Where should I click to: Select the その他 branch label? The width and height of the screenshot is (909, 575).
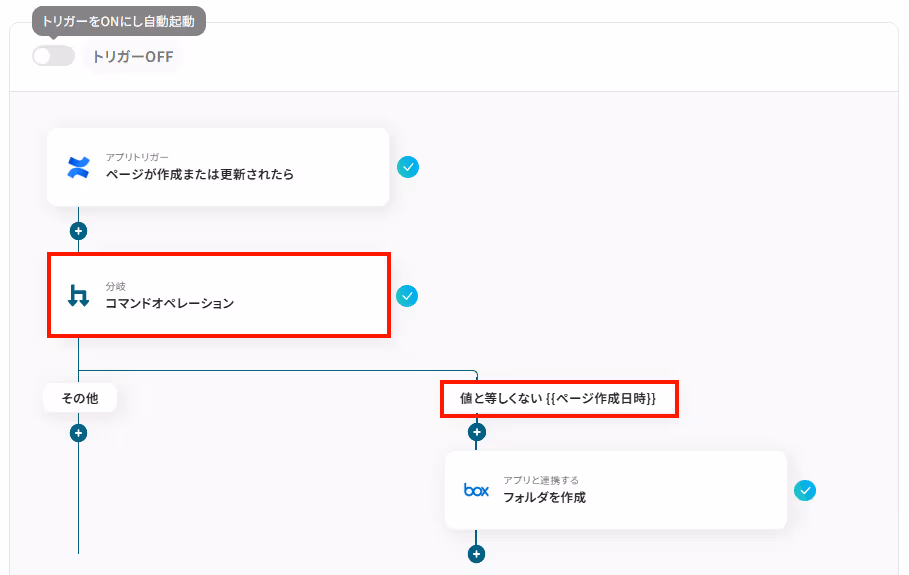click(80, 398)
